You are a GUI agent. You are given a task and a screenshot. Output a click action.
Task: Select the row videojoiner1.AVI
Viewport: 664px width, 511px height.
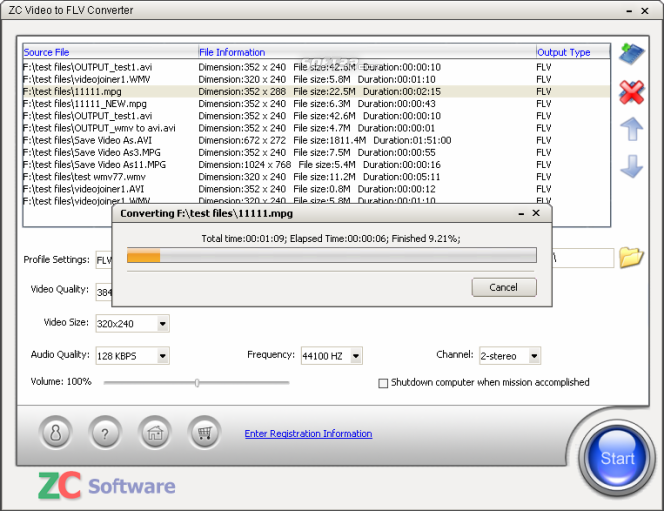(316, 189)
